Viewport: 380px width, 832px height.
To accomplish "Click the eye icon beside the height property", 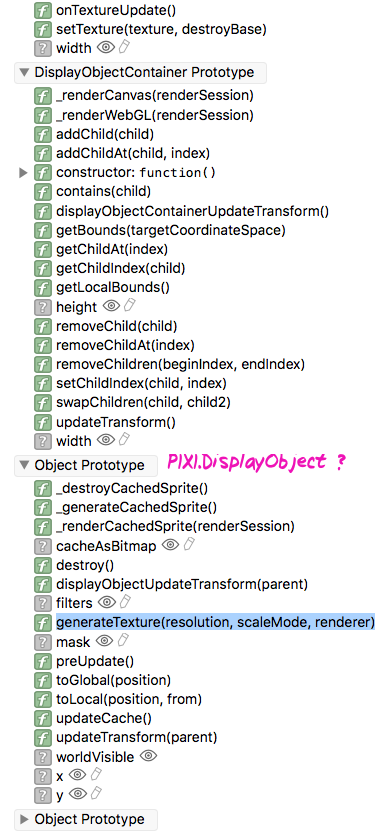I will tap(112, 306).
